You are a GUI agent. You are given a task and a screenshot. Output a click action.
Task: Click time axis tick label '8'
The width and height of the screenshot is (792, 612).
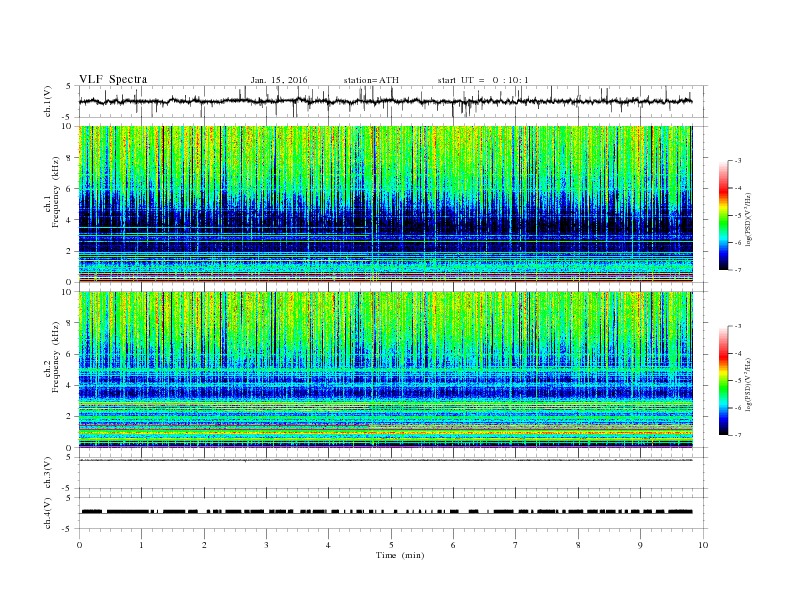pos(578,545)
